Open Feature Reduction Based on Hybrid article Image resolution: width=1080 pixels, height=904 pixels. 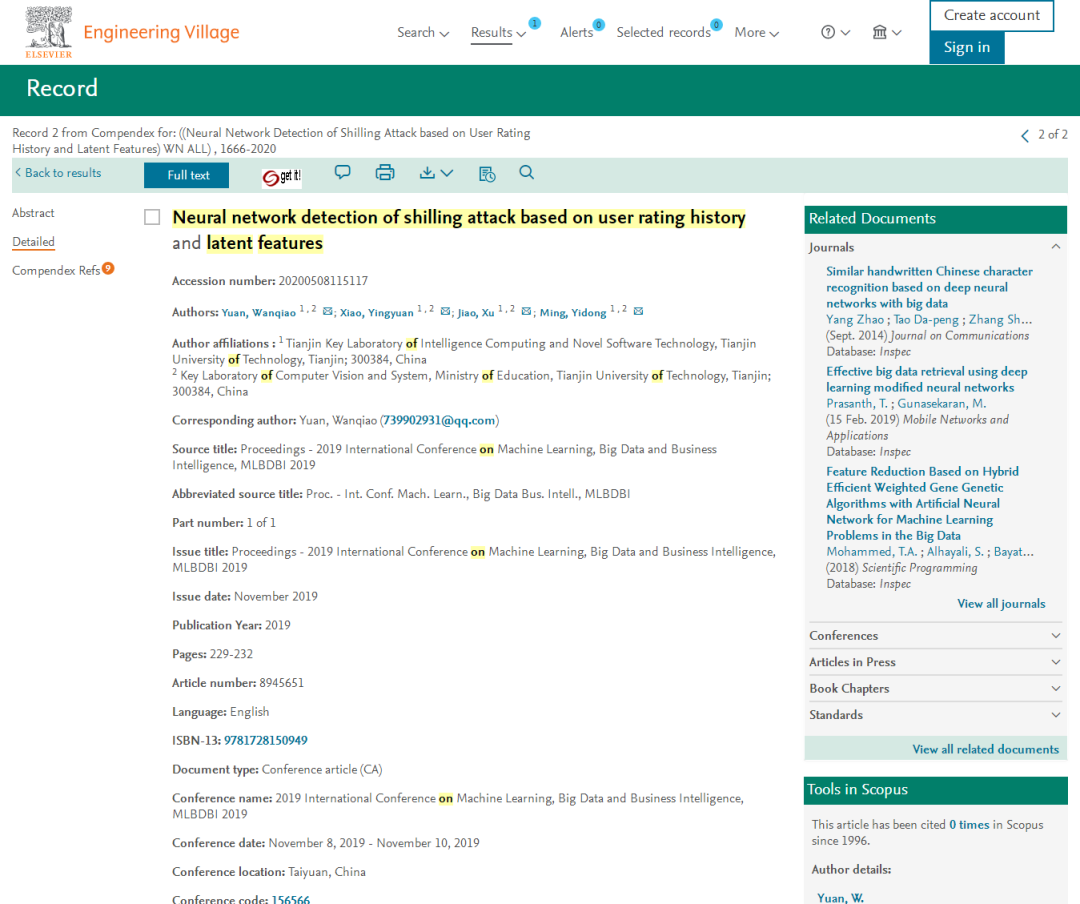coord(922,504)
